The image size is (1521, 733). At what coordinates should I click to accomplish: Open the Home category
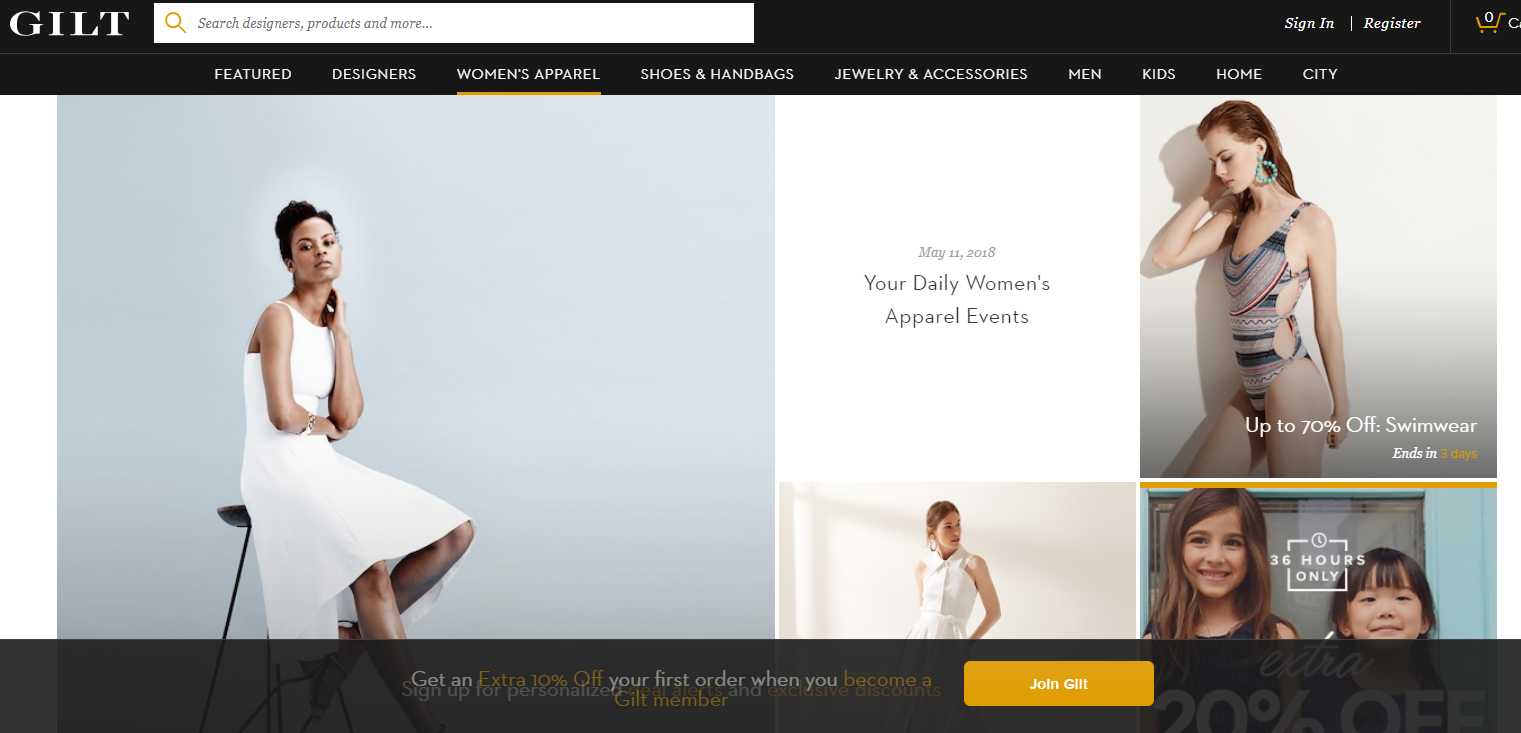click(1239, 74)
